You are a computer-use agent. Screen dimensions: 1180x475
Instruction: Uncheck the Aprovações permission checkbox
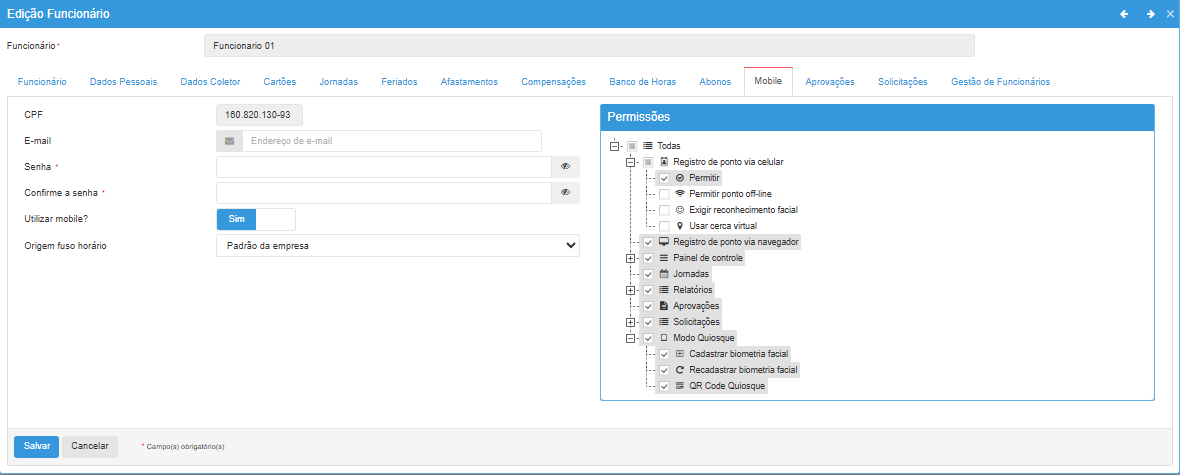(648, 306)
